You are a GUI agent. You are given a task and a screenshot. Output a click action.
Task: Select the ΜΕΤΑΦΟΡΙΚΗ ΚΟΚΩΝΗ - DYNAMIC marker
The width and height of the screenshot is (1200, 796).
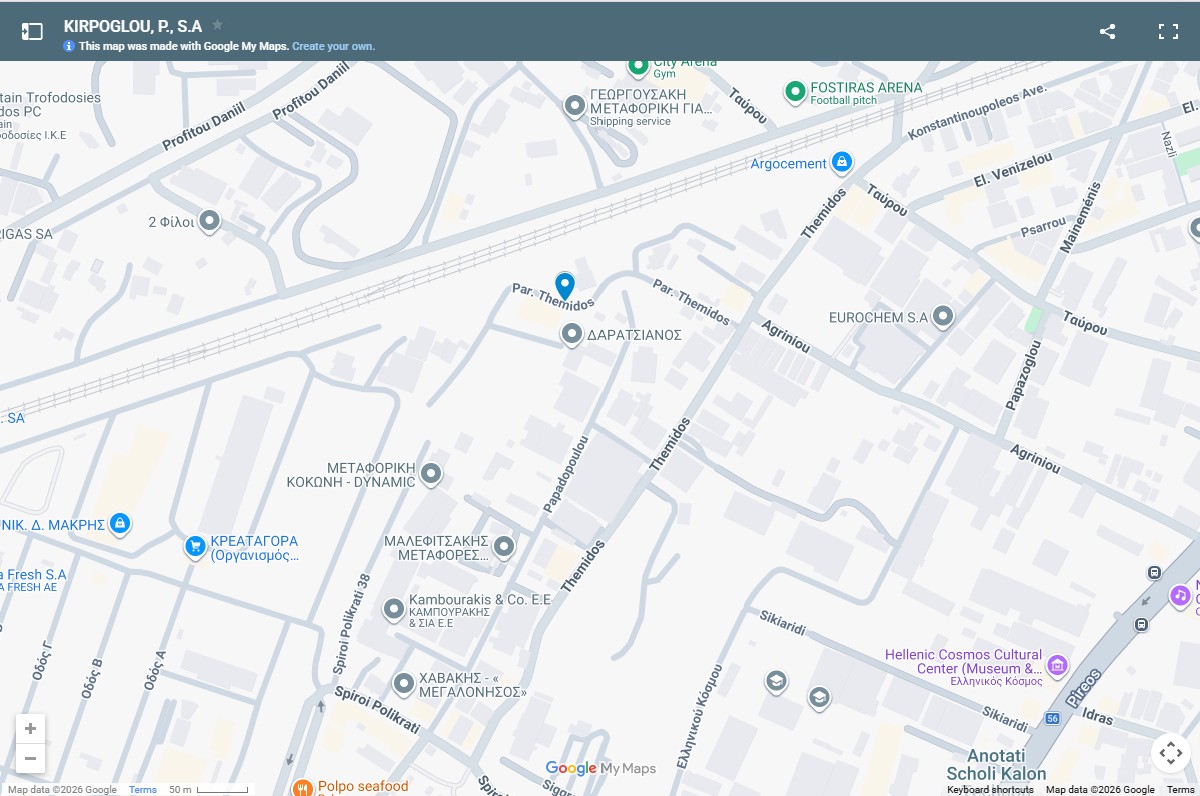431,473
